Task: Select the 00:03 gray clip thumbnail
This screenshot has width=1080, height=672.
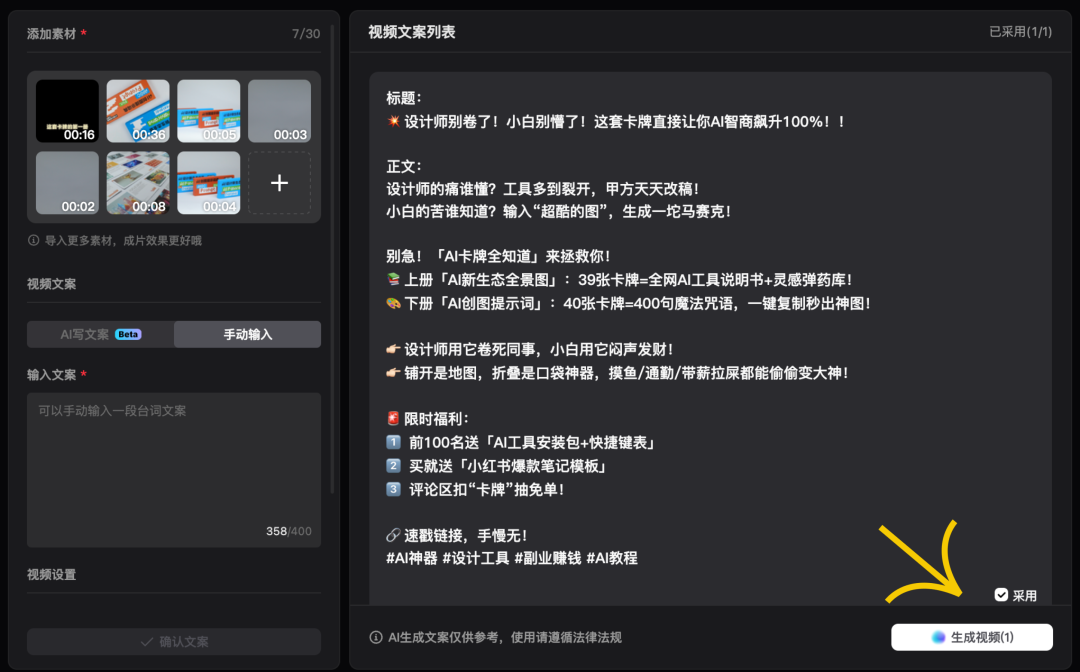Action: click(279, 111)
